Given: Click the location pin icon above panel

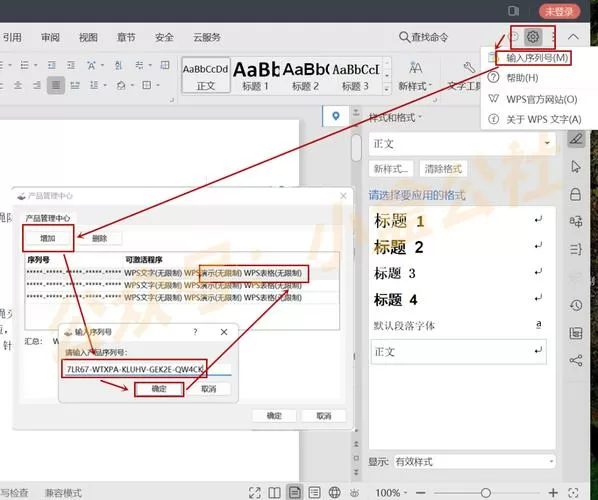Looking at the screenshot, I should click(336, 116).
